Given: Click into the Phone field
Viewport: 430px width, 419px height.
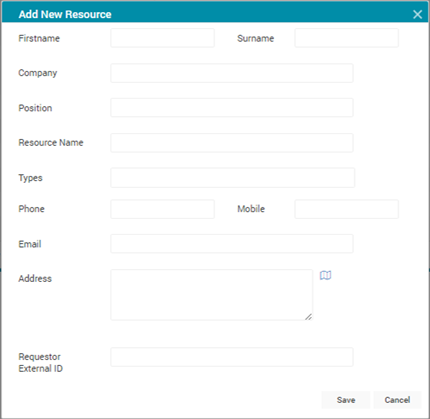Looking at the screenshot, I should click(x=162, y=209).
